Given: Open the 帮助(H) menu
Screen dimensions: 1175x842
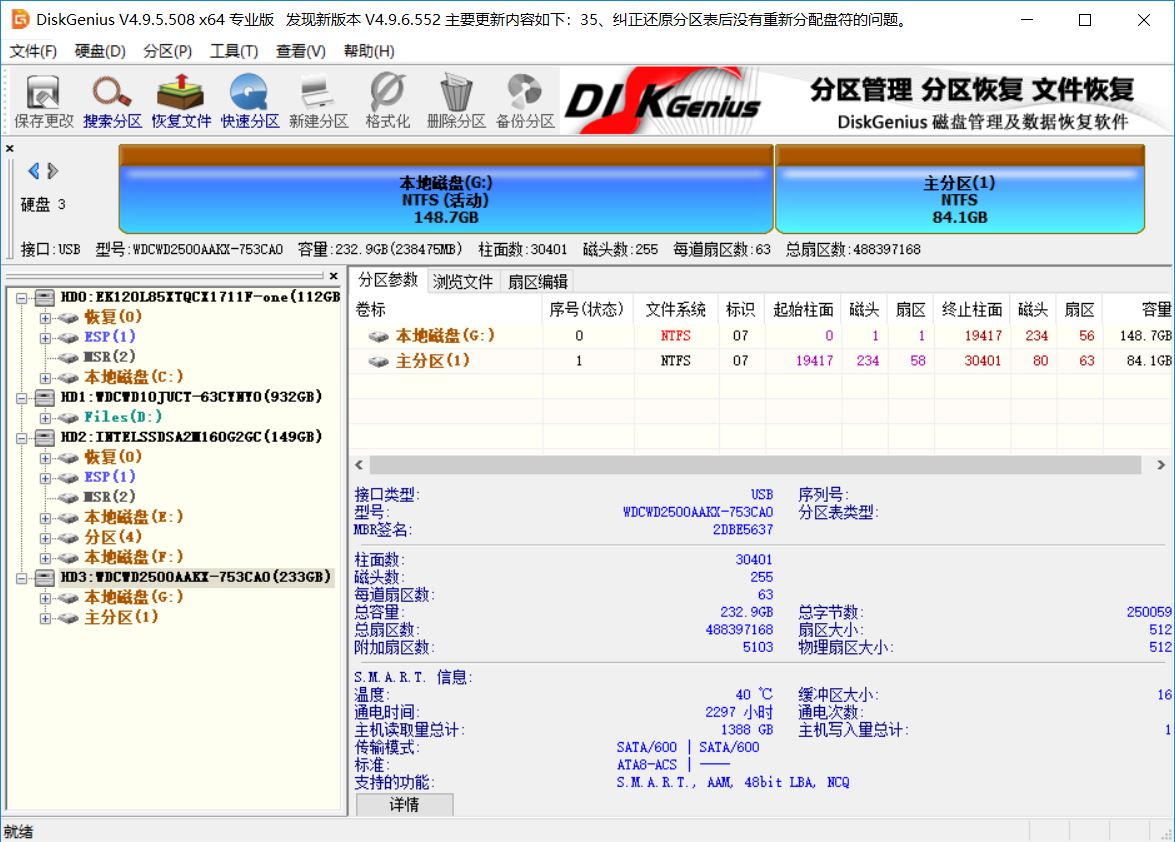Looking at the screenshot, I should tap(369, 51).
